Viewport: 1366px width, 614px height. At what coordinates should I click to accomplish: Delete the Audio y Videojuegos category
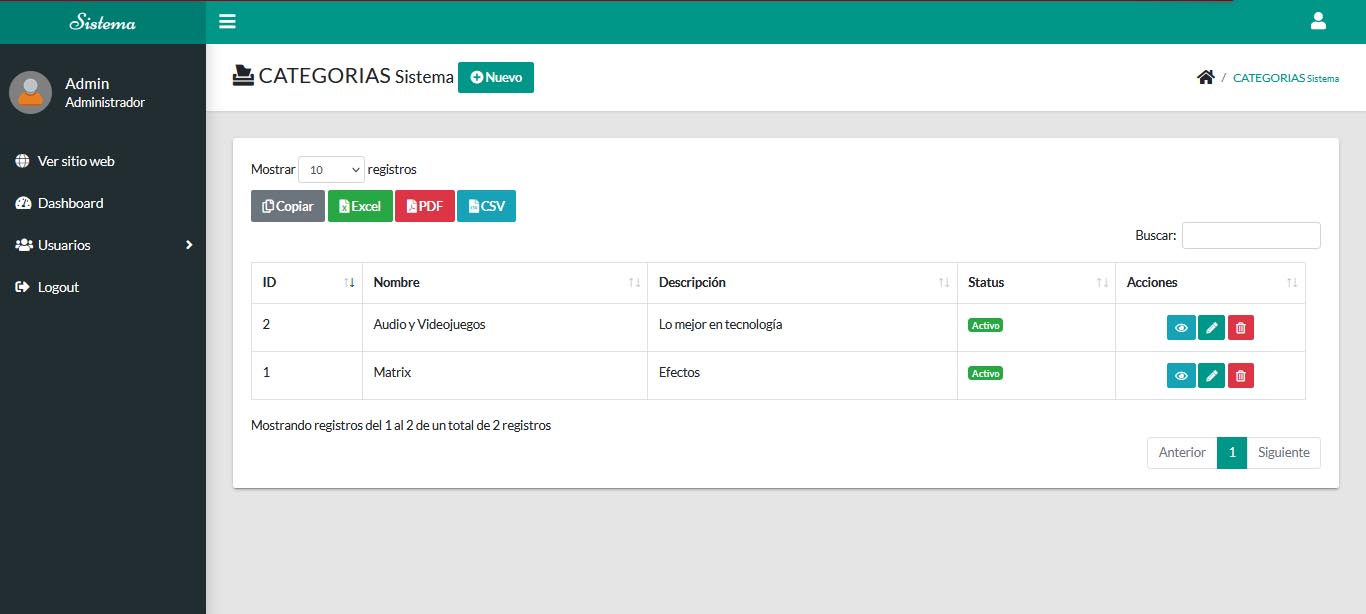(x=1240, y=327)
